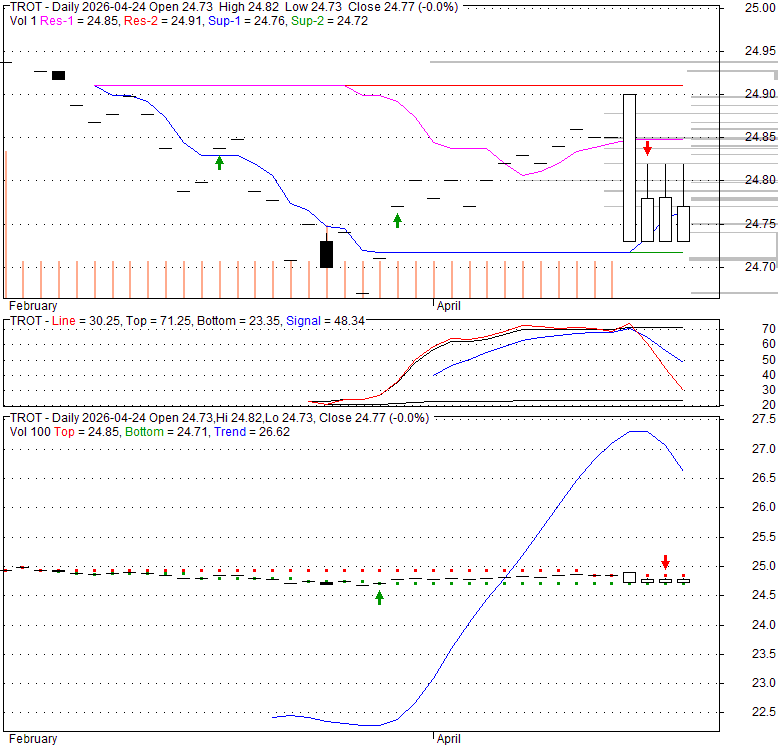Click the 24.90 price level on the top axis

(760, 94)
